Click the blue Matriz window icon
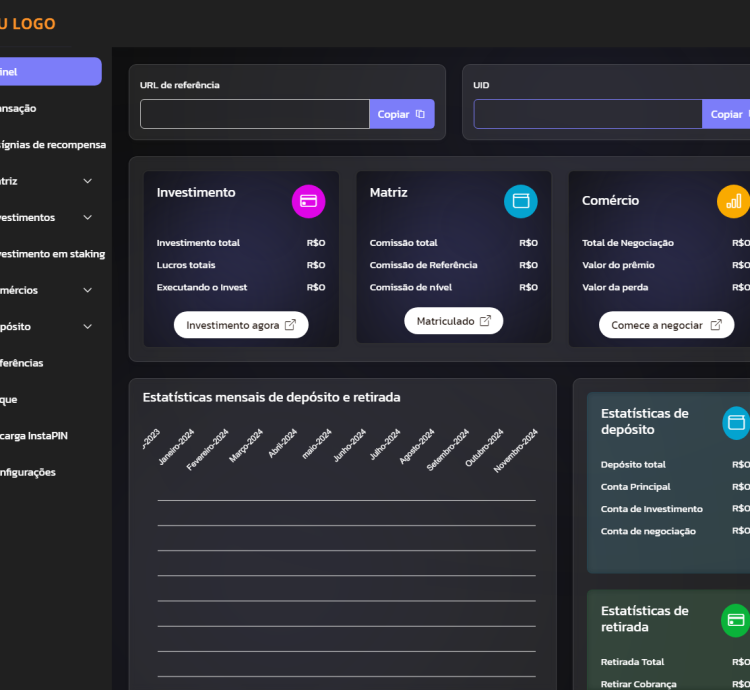The width and height of the screenshot is (750, 690). coord(520,201)
